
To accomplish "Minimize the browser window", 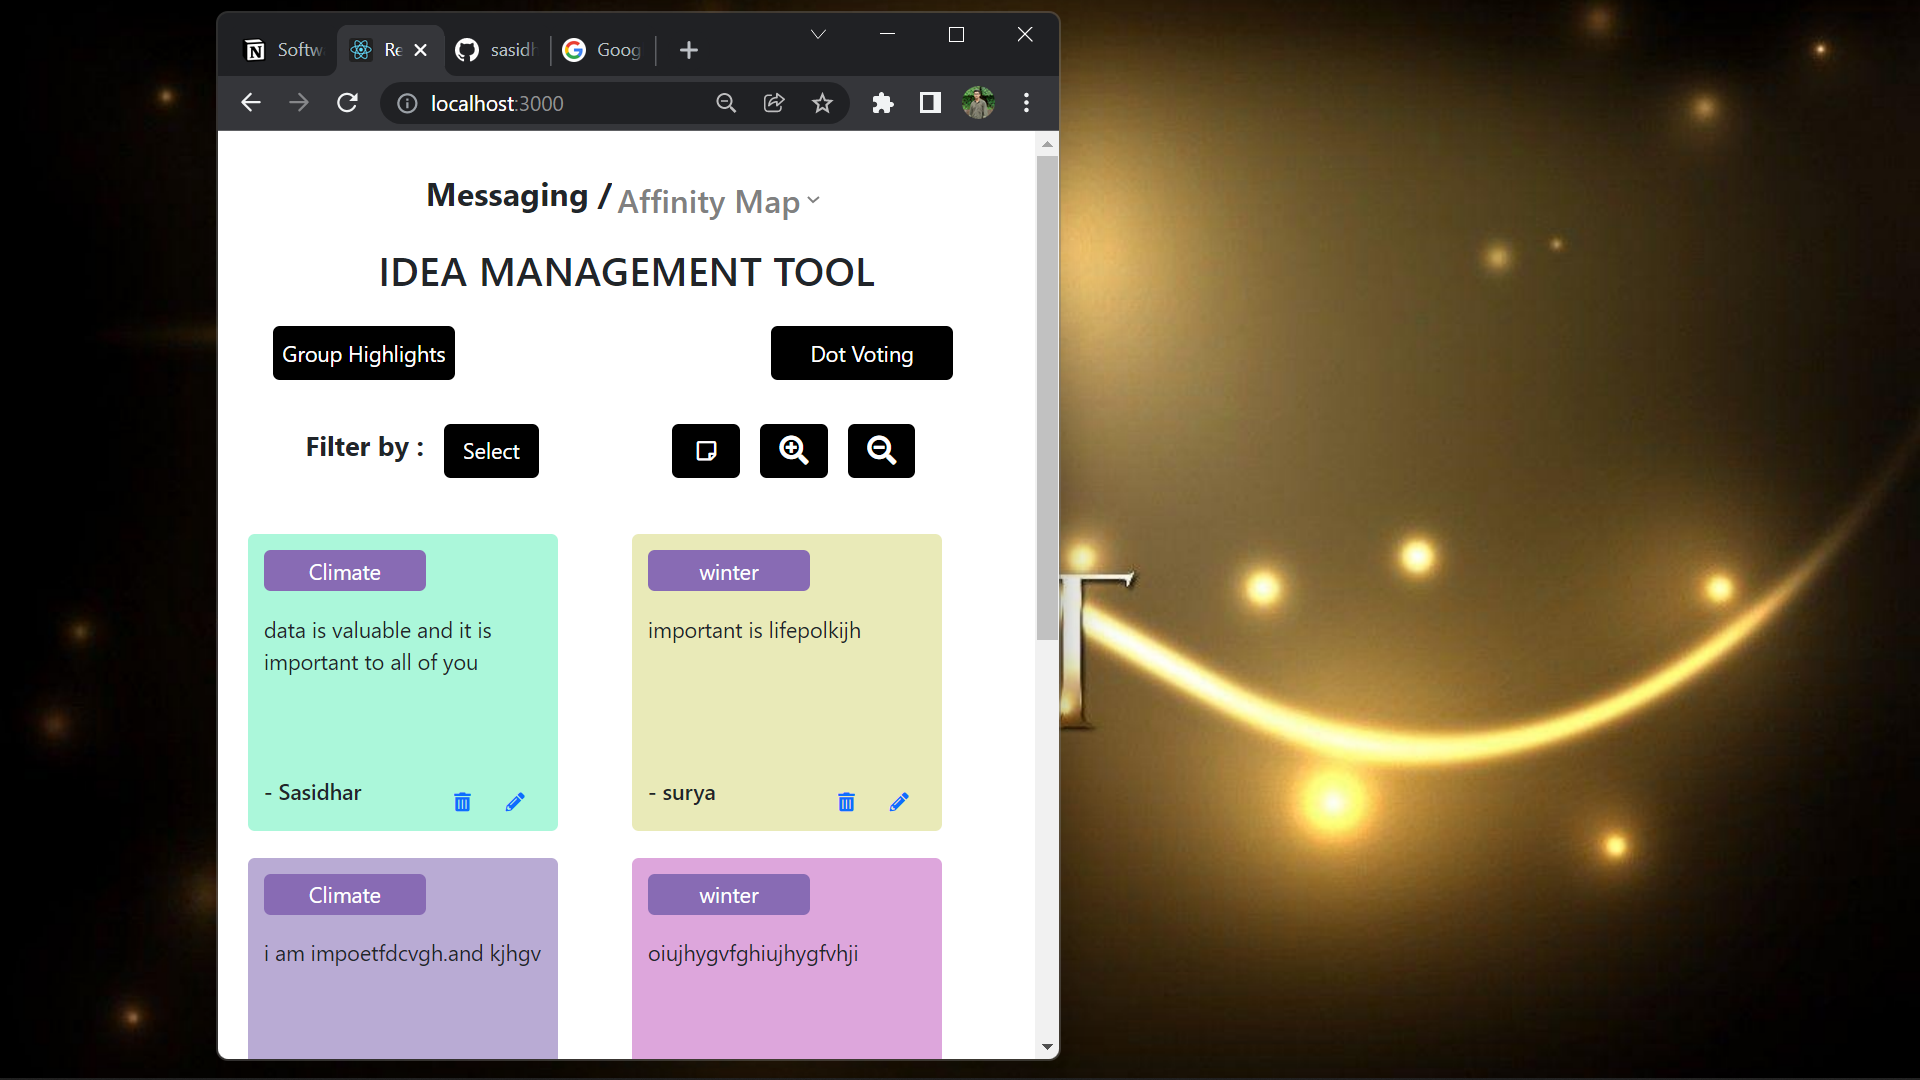I will pyautogui.click(x=887, y=35).
